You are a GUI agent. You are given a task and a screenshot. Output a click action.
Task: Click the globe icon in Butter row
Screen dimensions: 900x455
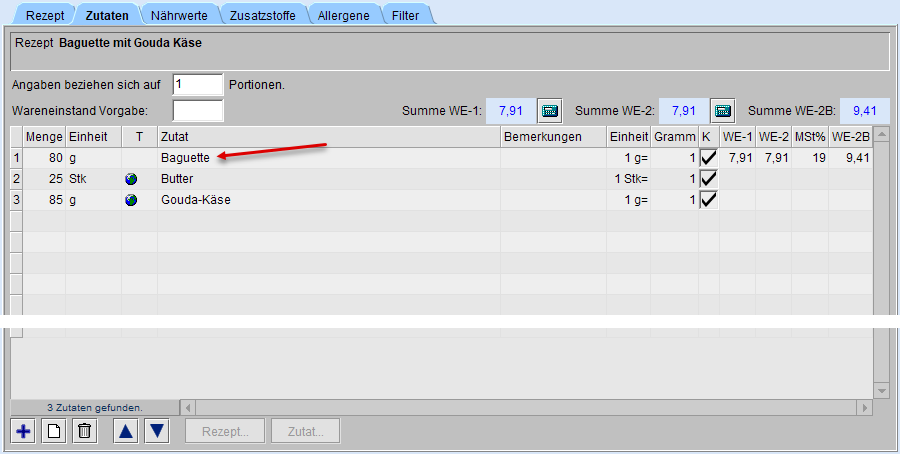coord(131,179)
